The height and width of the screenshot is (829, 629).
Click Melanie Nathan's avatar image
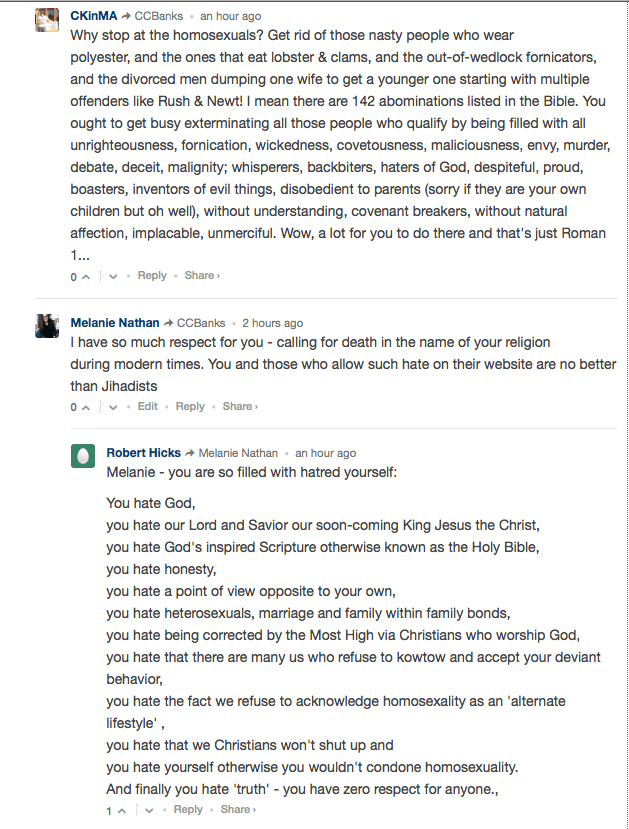pyautogui.click(x=48, y=326)
